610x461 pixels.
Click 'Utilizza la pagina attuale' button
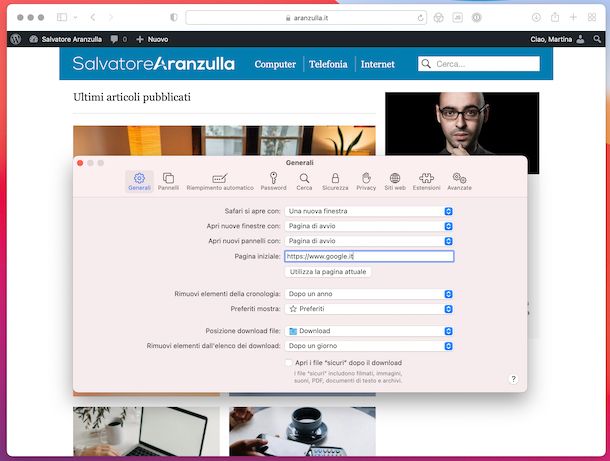click(328, 272)
